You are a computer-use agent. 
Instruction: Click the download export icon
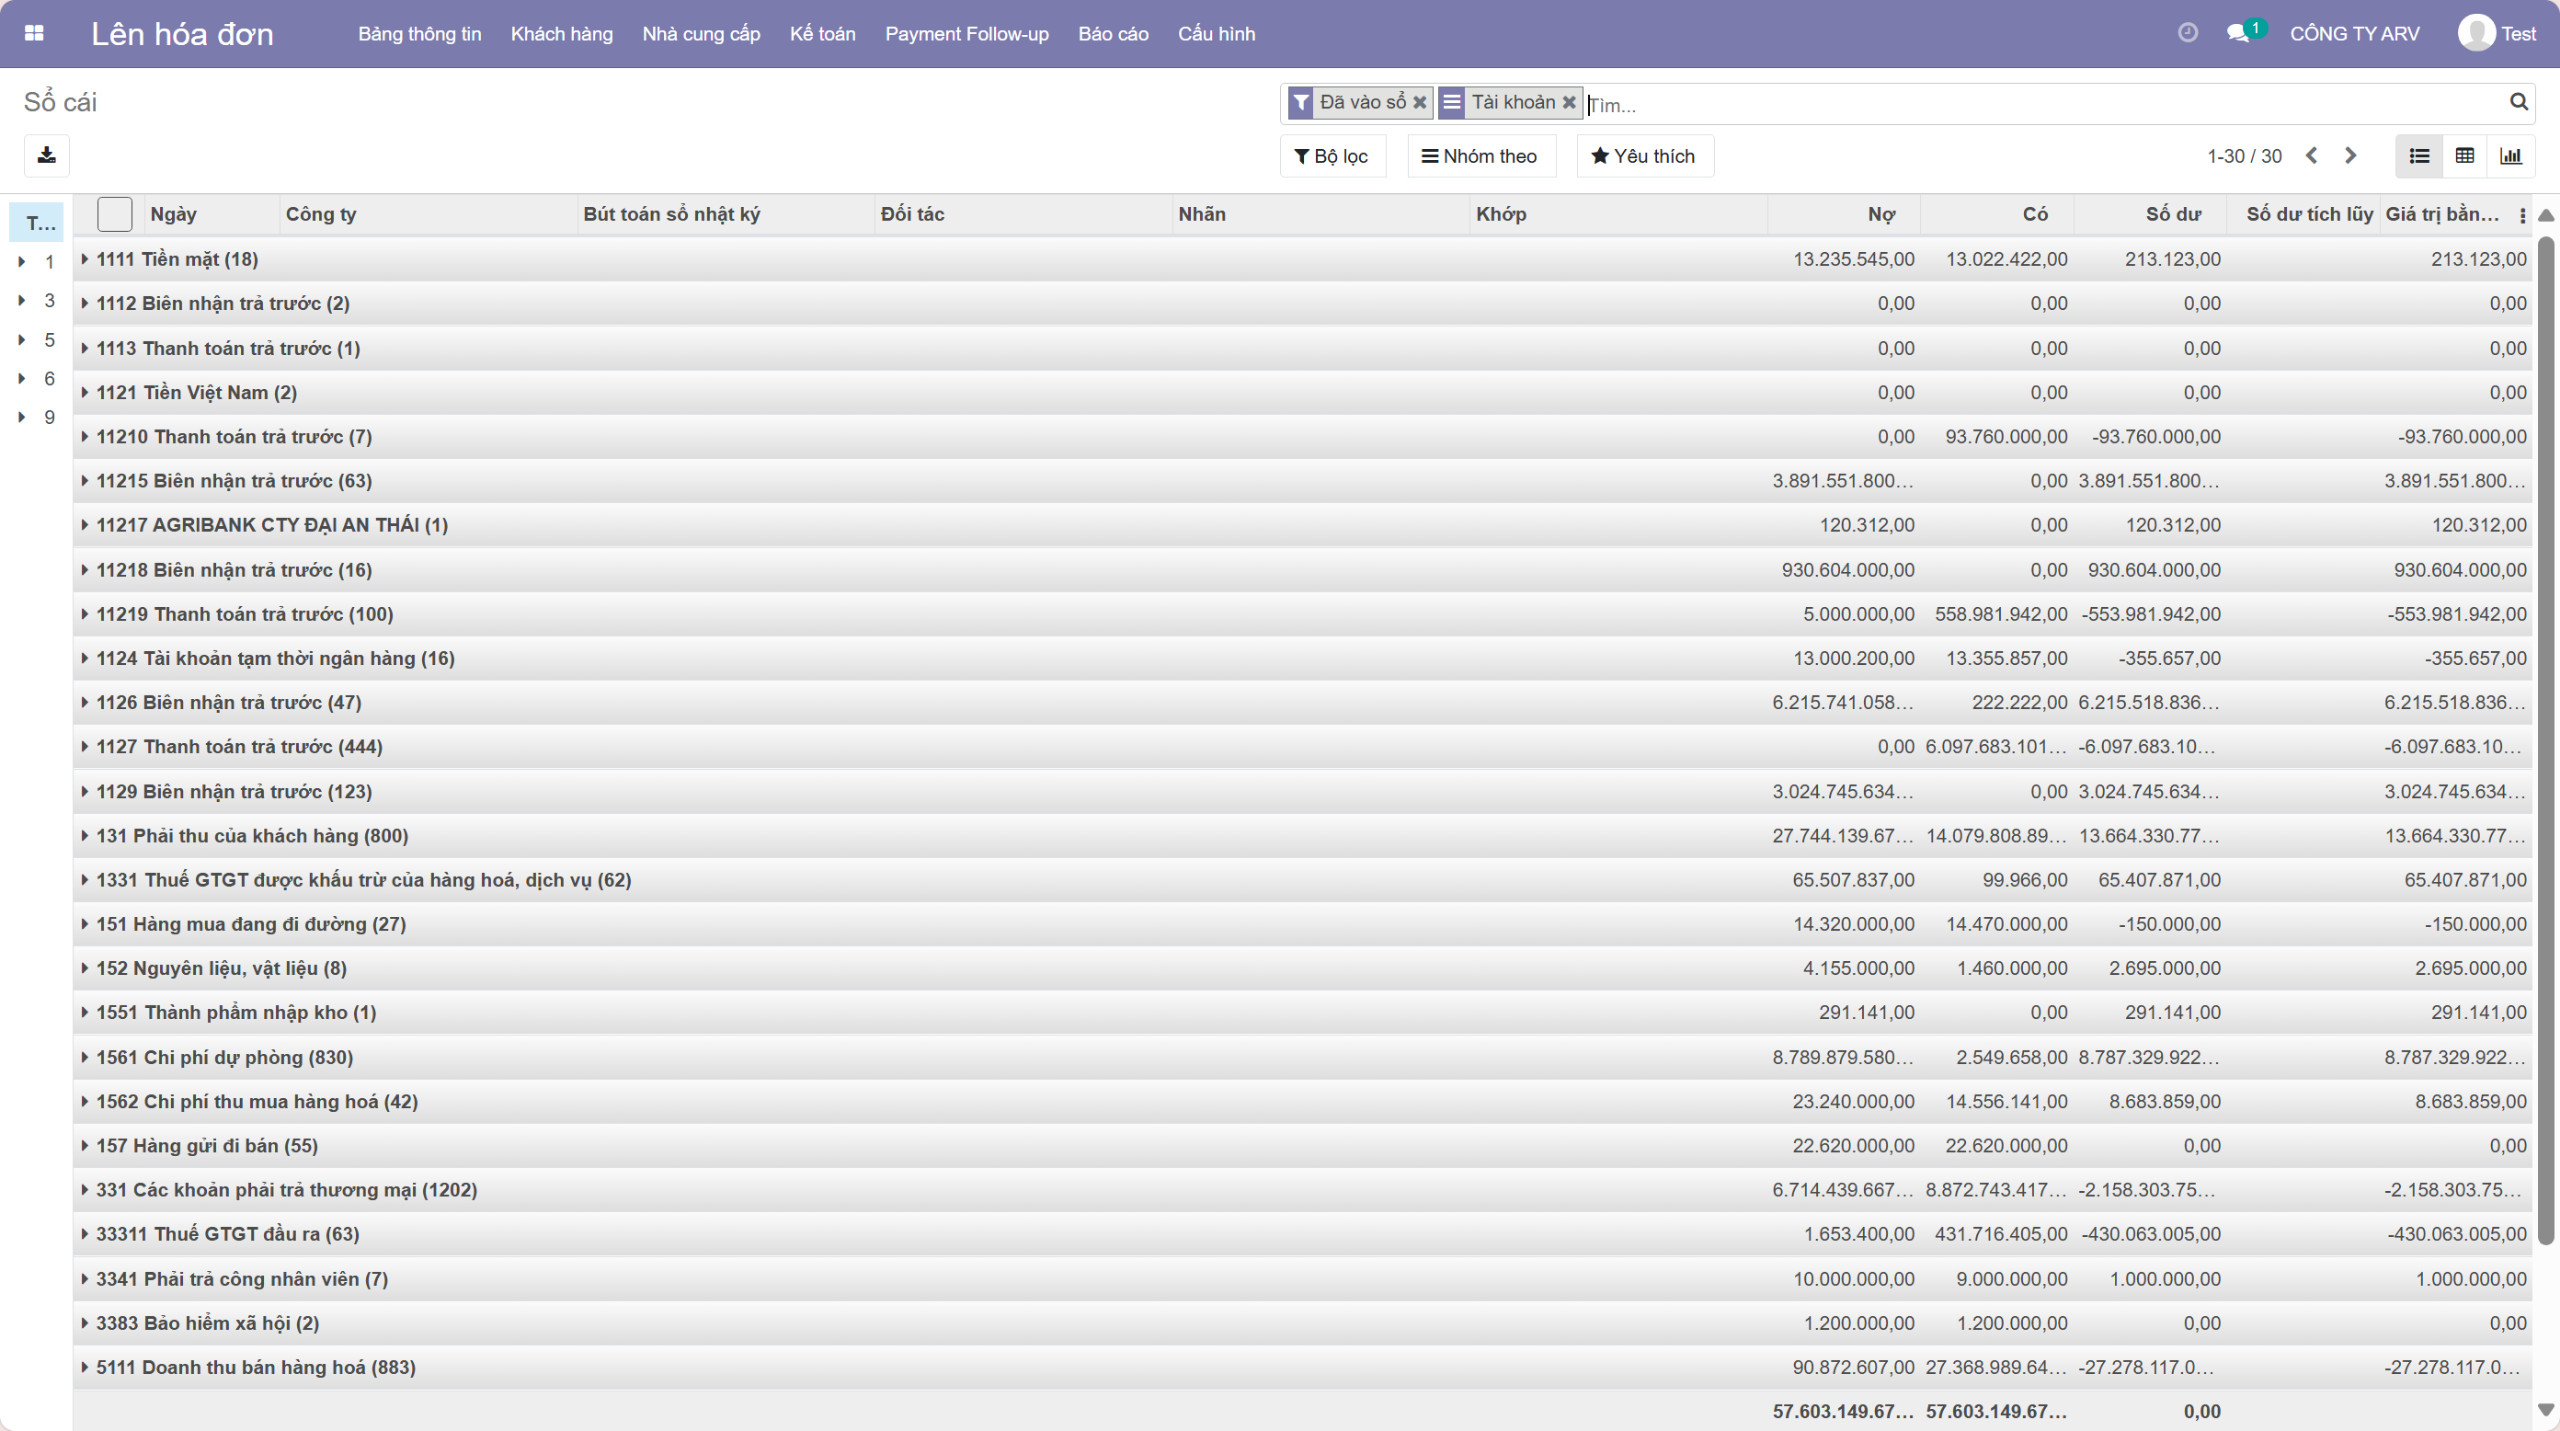(x=46, y=155)
